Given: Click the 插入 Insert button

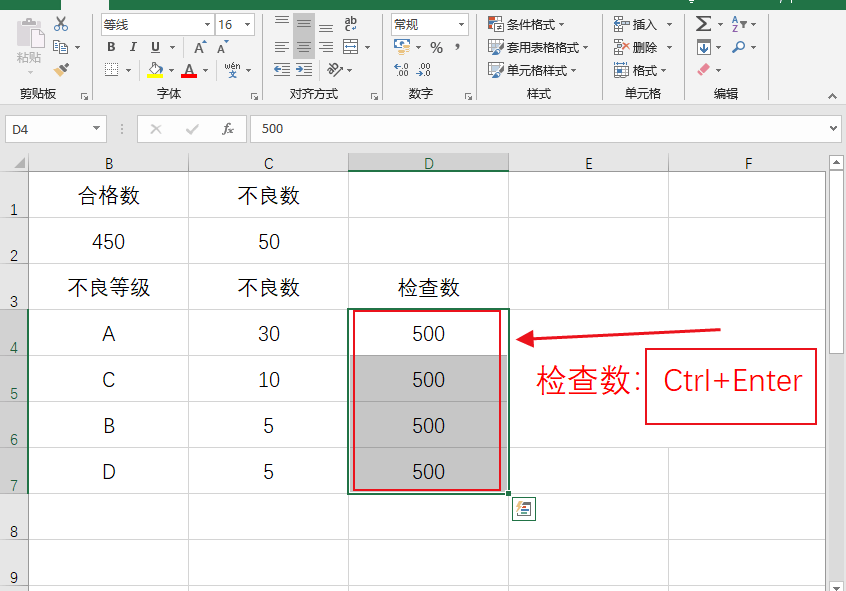Looking at the screenshot, I should coord(638,23).
